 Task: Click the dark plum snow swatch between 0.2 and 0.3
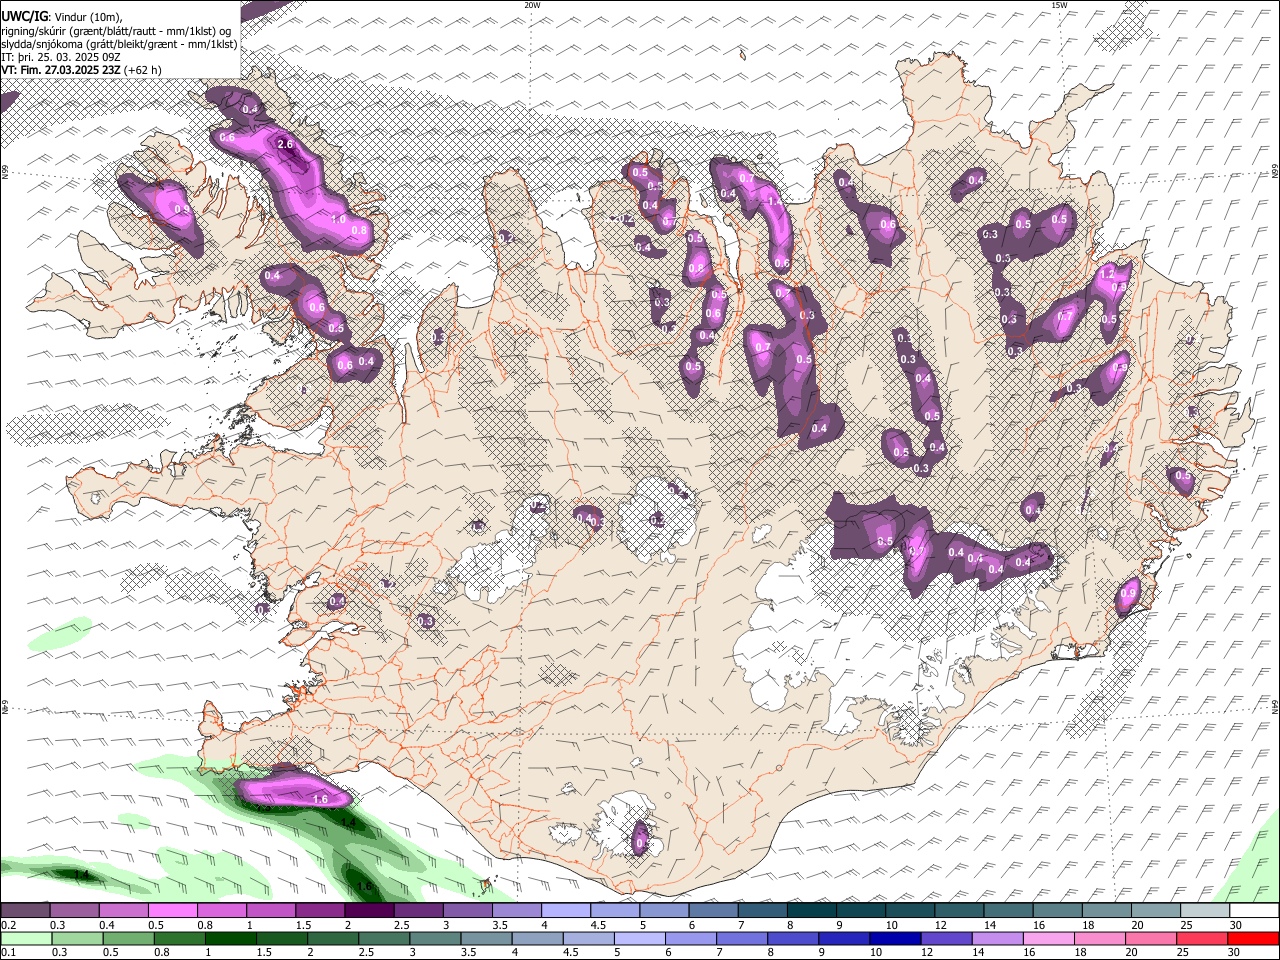click(25, 910)
